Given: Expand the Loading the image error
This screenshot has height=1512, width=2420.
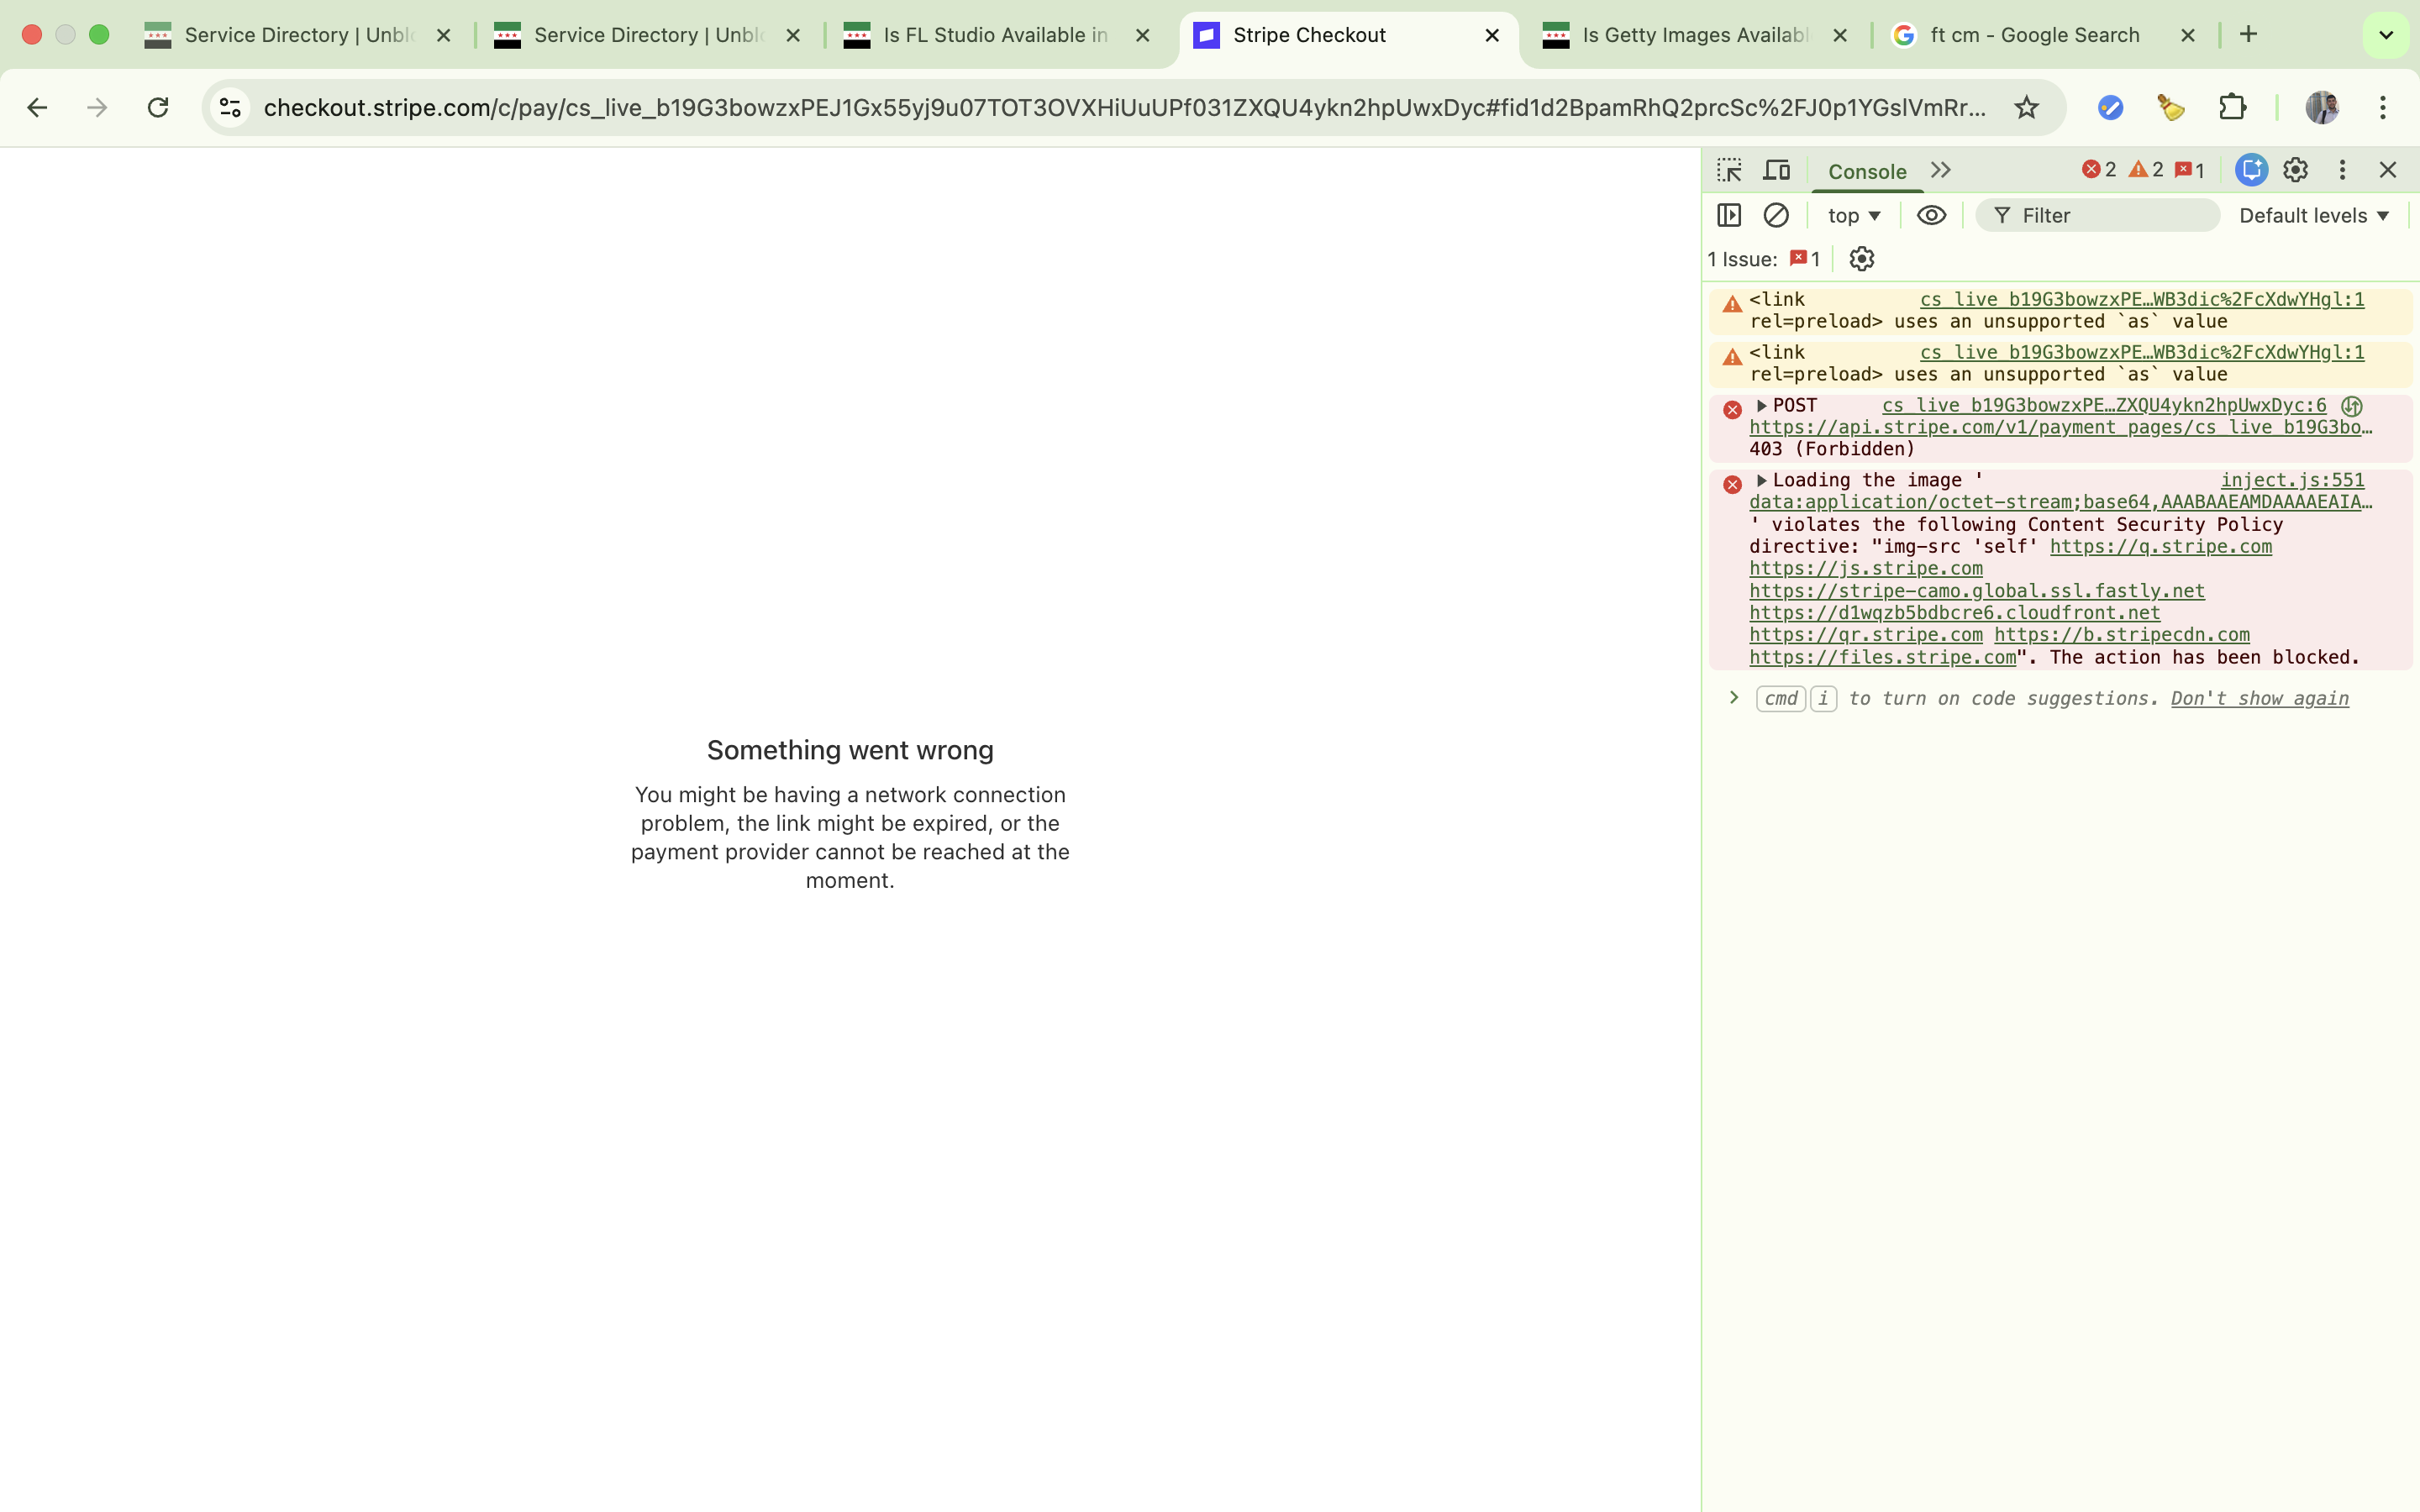Looking at the screenshot, I should 1762,480.
